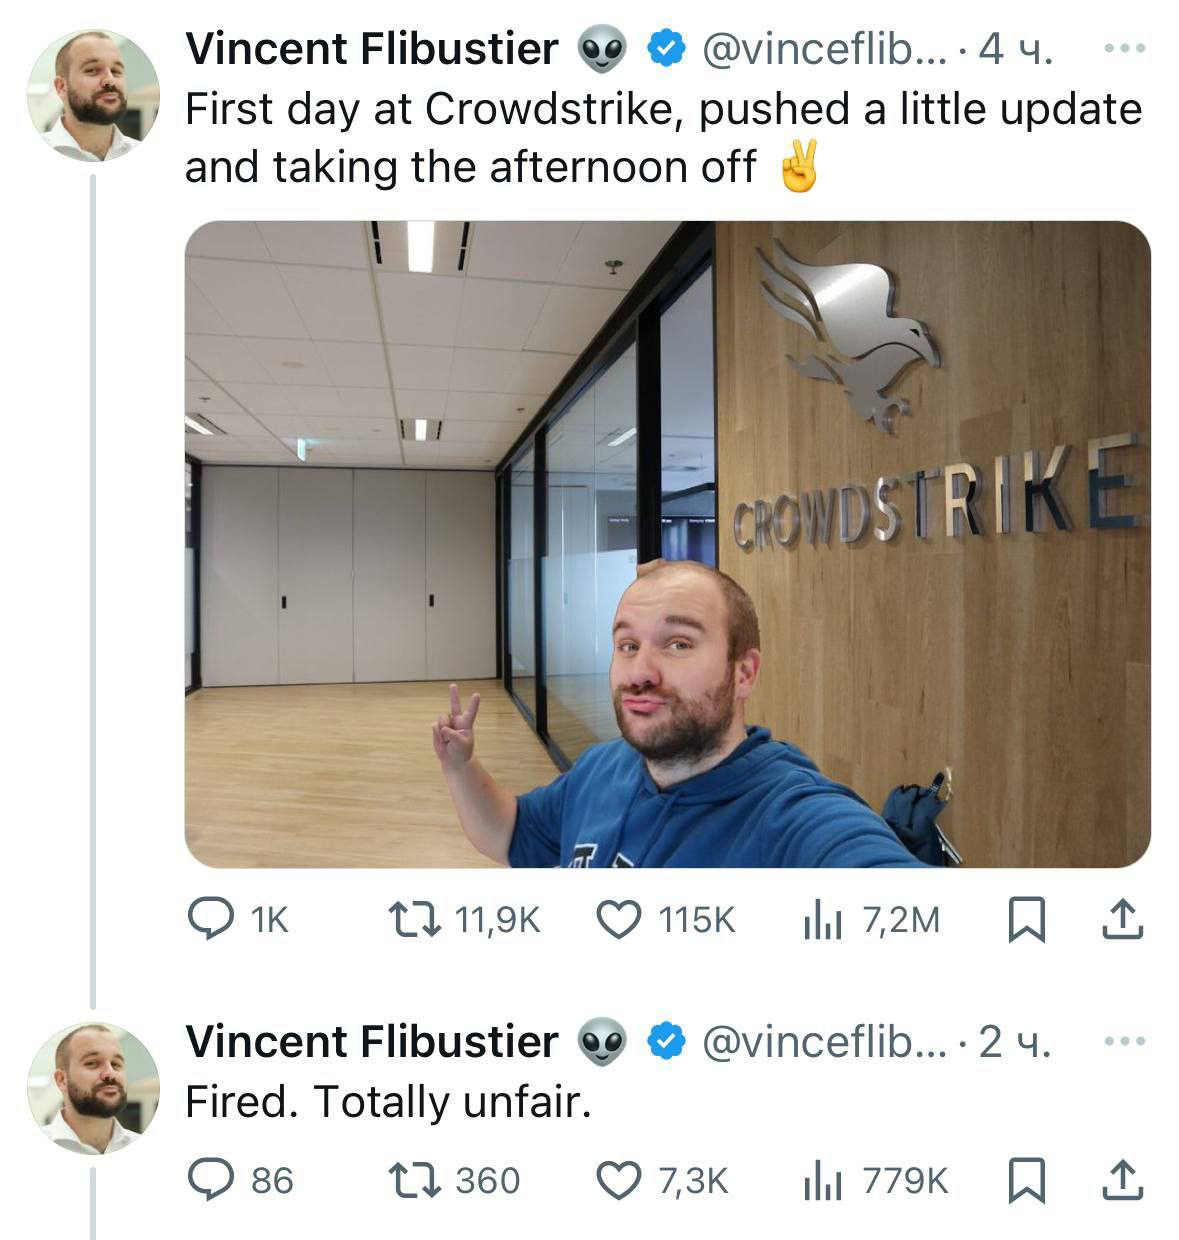Retweet the first tweet with 11,9K reposts
This screenshot has width=1179, height=1240.
(414, 919)
